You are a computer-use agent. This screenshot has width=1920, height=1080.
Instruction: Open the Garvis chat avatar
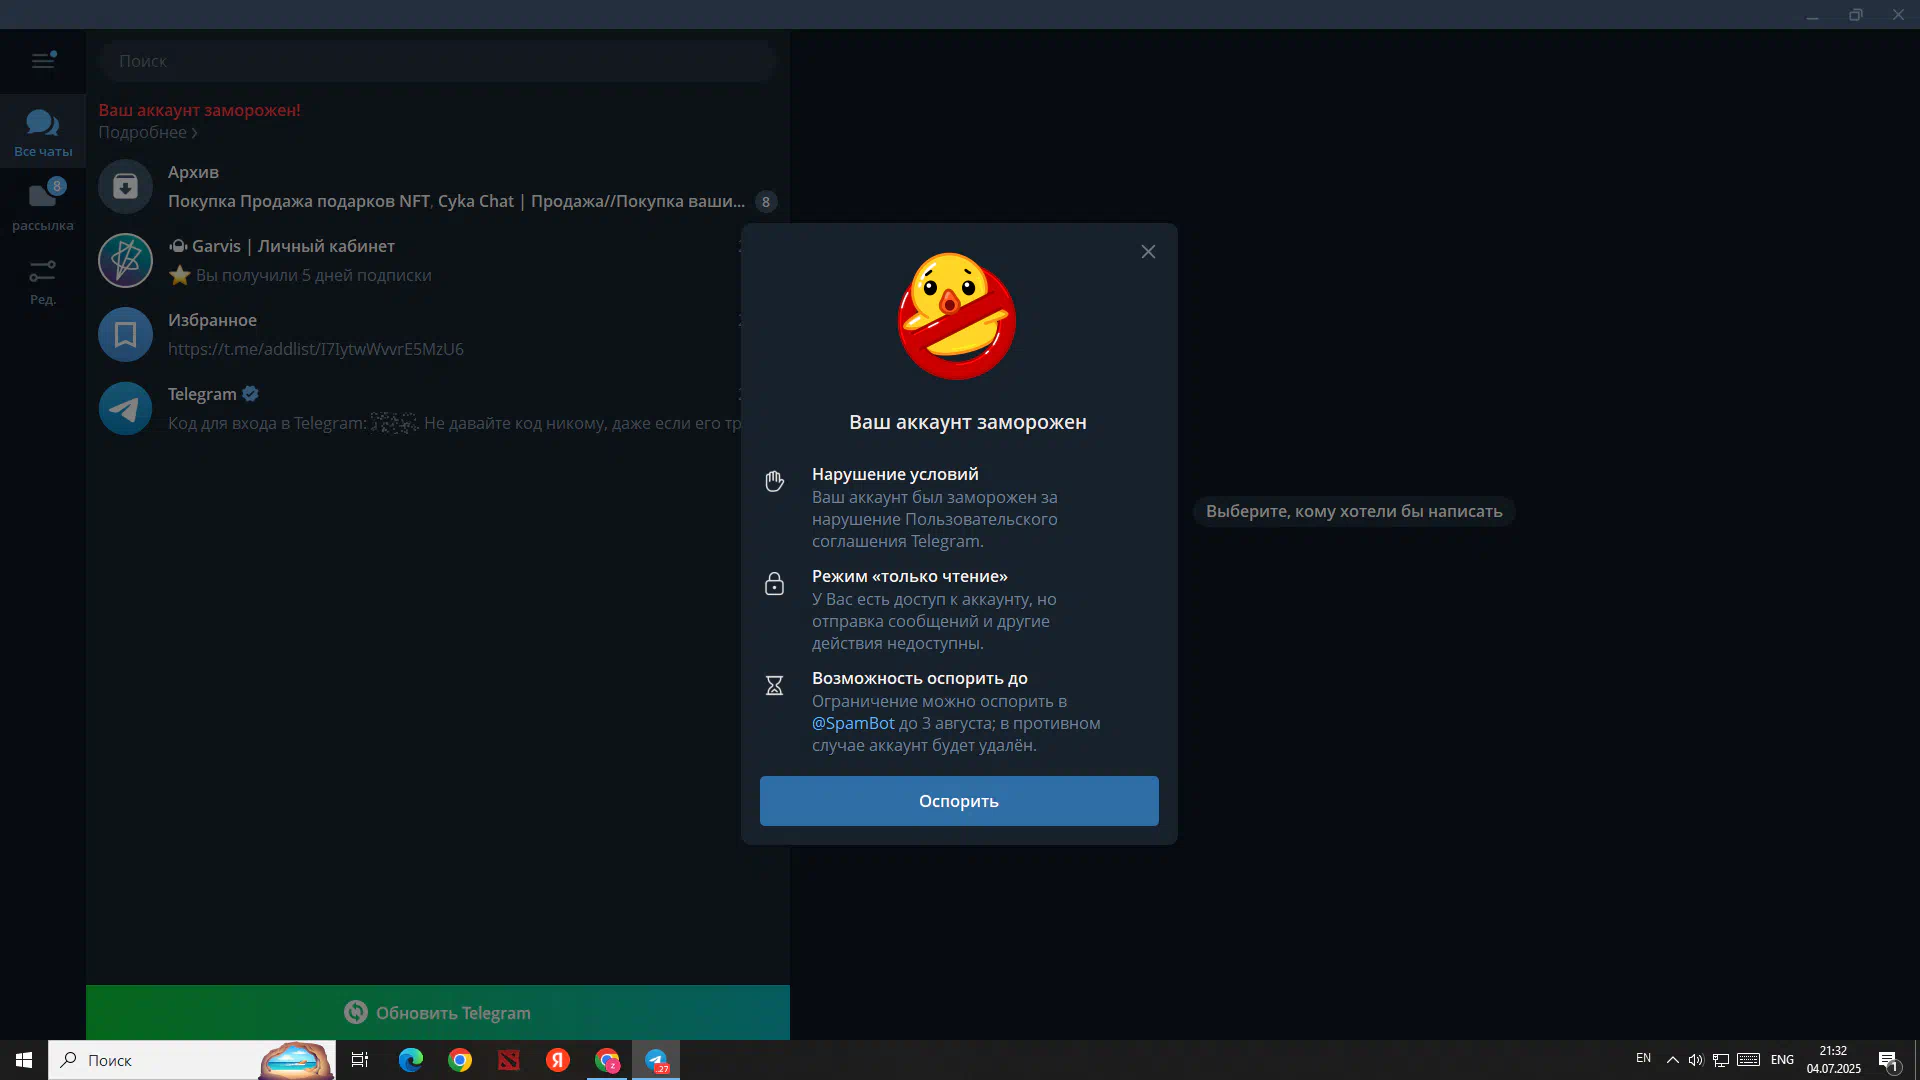[x=125, y=260]
